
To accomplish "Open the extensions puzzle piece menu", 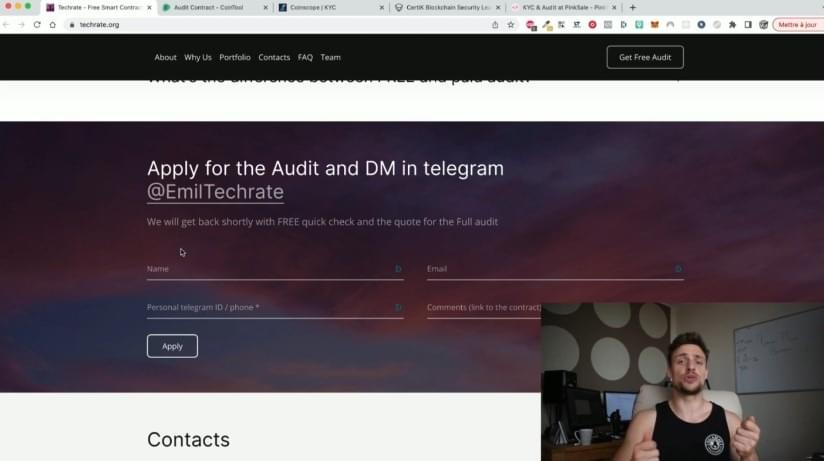I will (732, 24).
